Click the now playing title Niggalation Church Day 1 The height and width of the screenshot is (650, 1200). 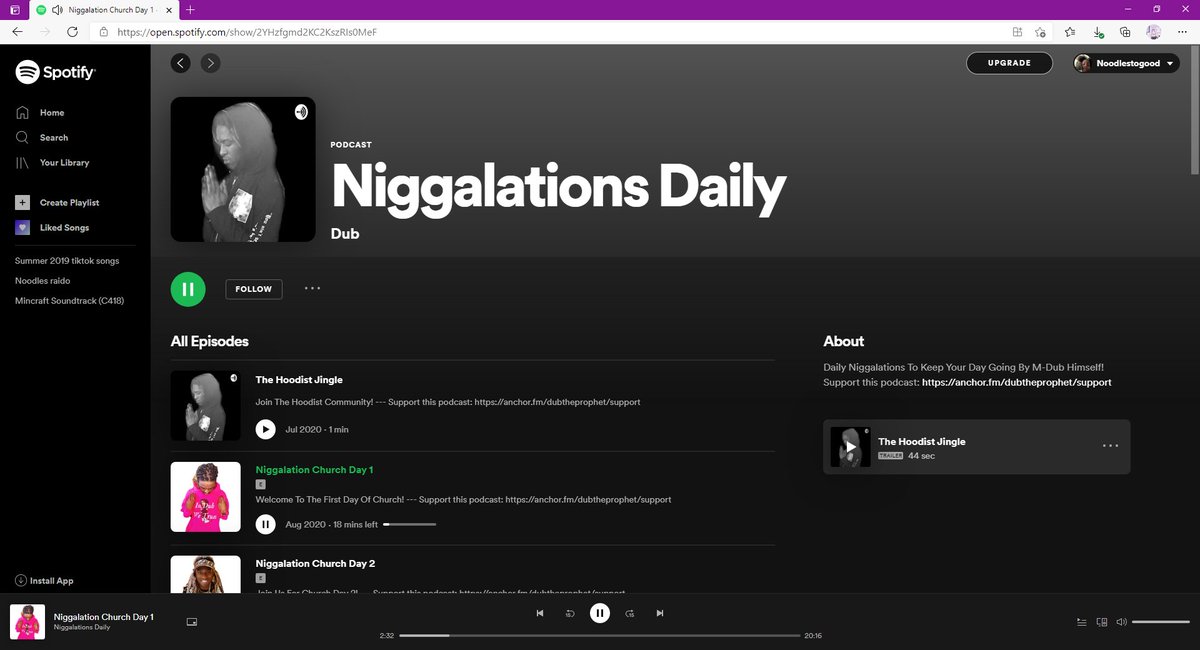coord(104,616)
